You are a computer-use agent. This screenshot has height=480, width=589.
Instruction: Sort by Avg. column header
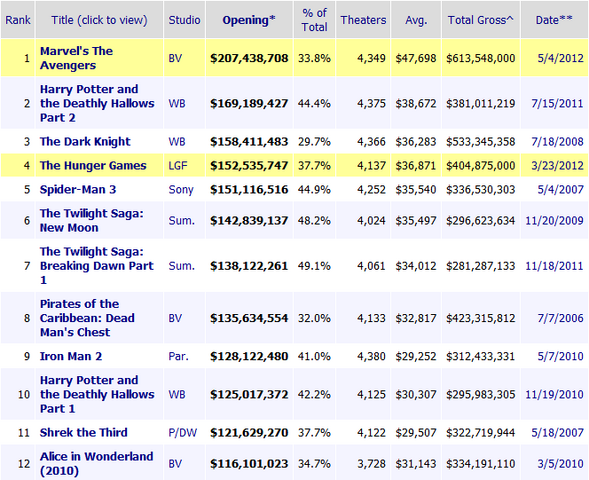tap(416, 20)
